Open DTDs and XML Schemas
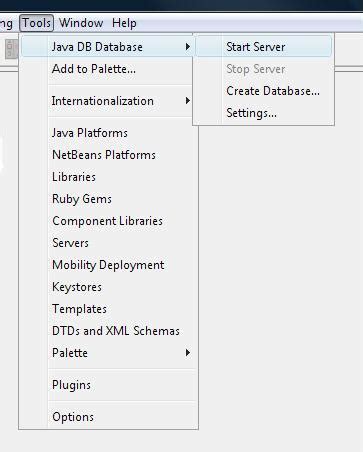The width and height of the screenshot is (363, 452). tap(107, 331)
